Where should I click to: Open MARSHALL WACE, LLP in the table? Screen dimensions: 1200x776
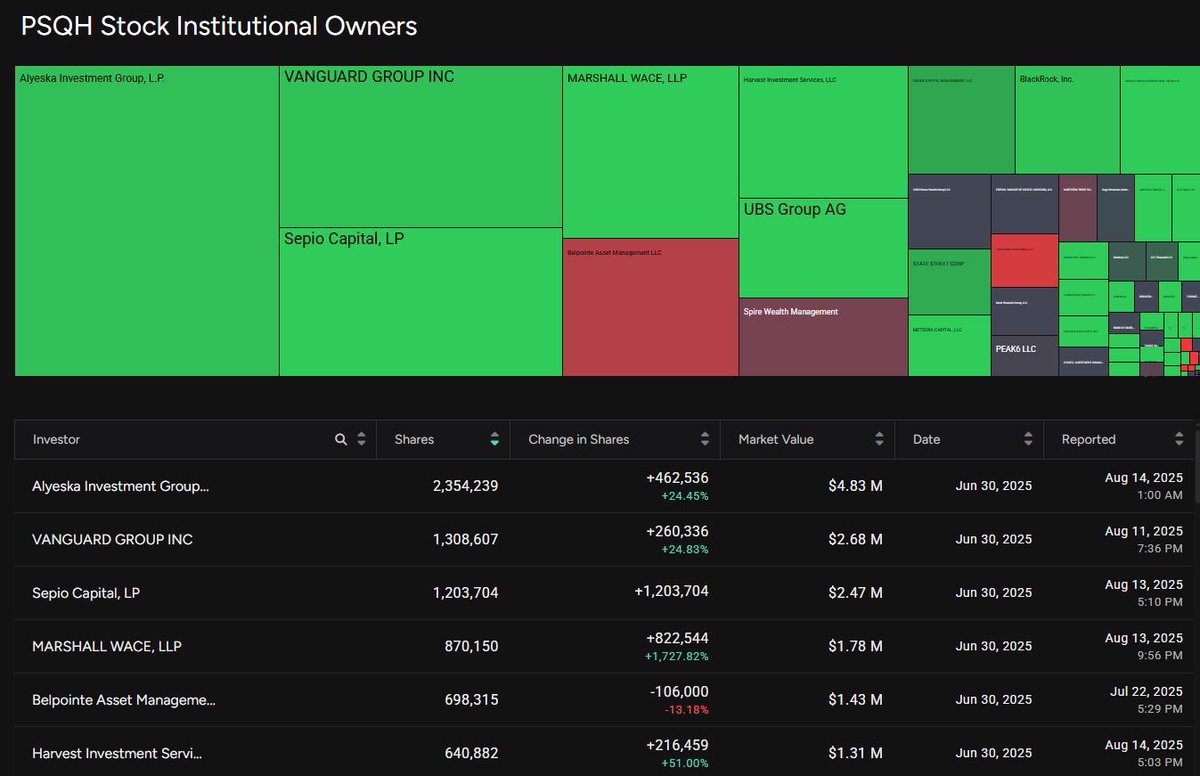(x=107, y=646)
